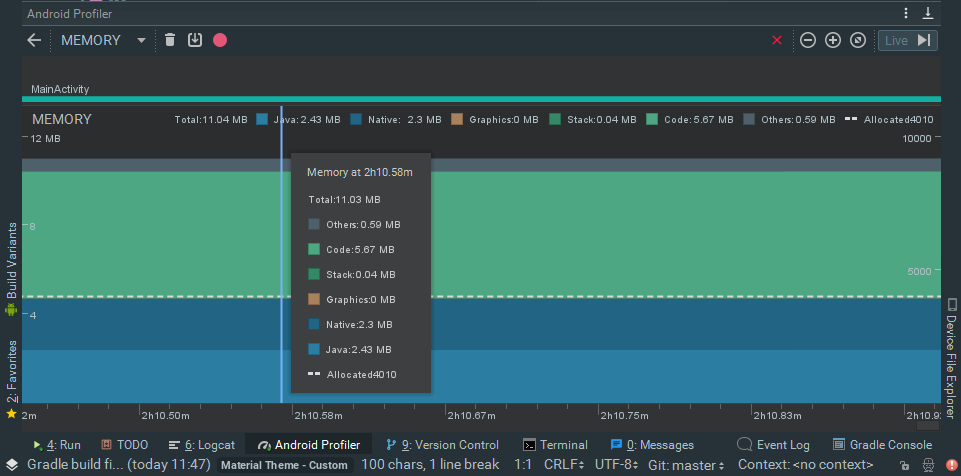End the profiling session with red X
The width and height of the screenshot is (961, 476).
pos(777,40)
